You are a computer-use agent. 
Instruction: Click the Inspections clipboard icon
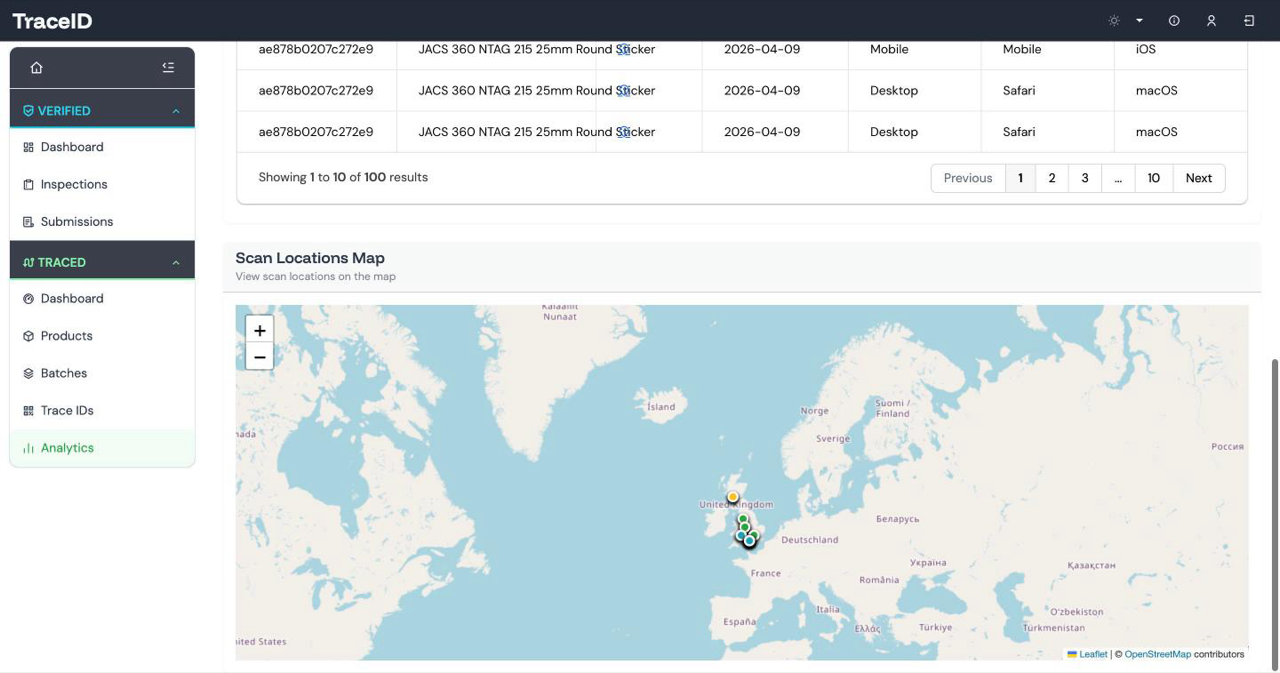click(29, 185)
